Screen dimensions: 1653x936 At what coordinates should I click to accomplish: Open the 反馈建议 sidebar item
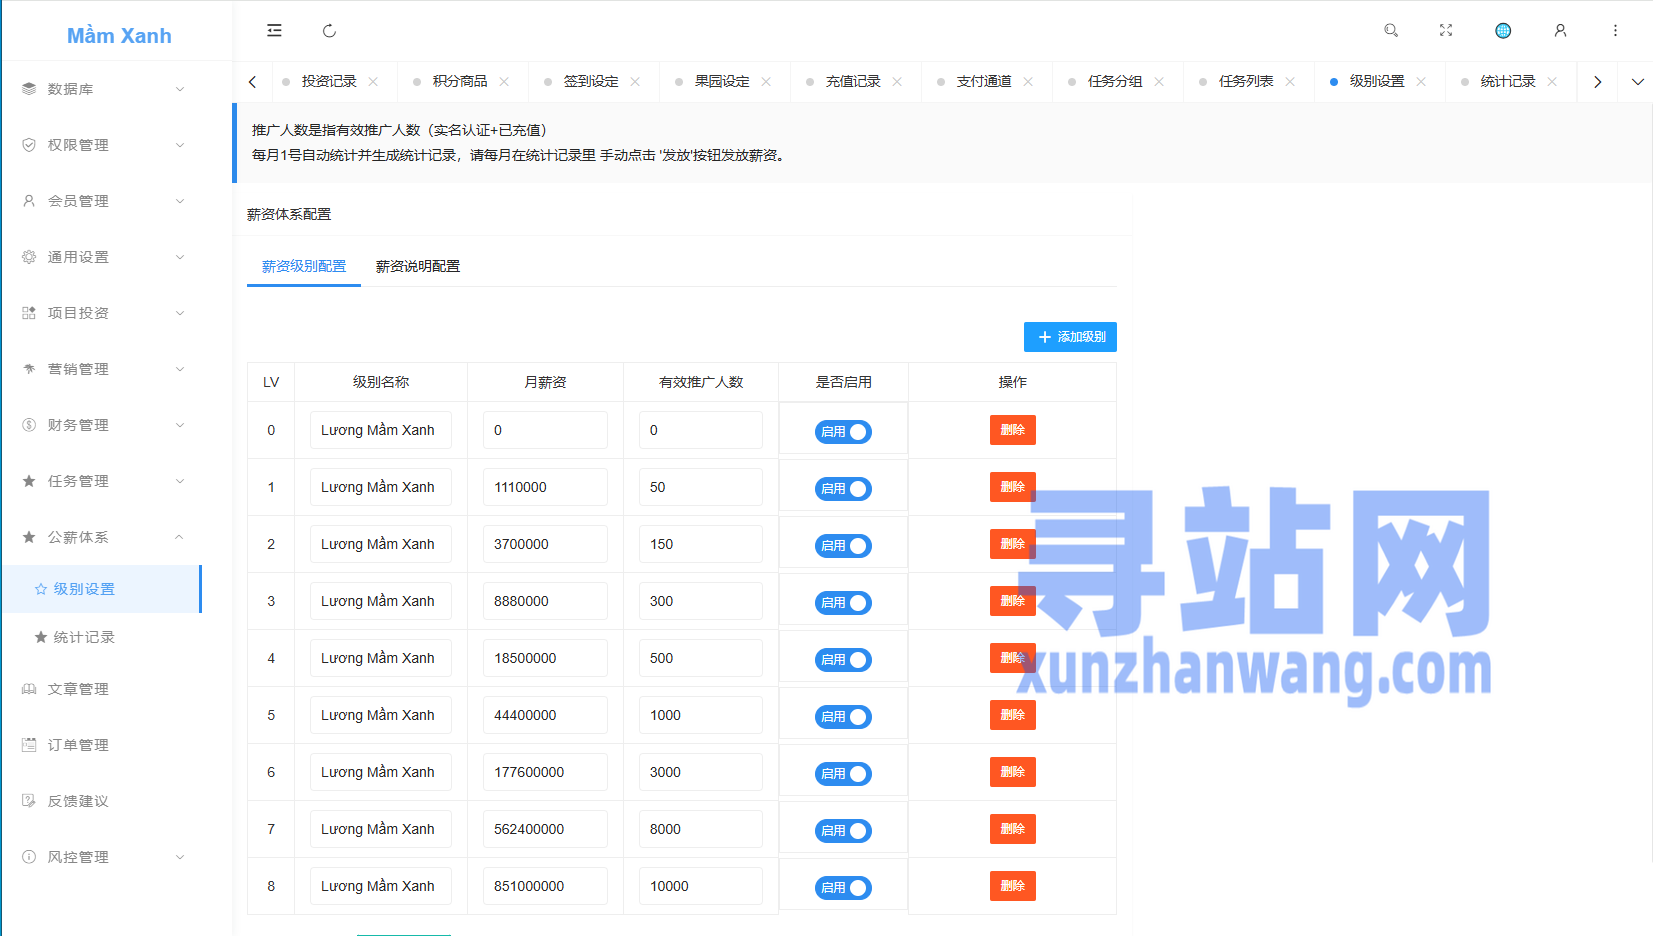point(100,801)
